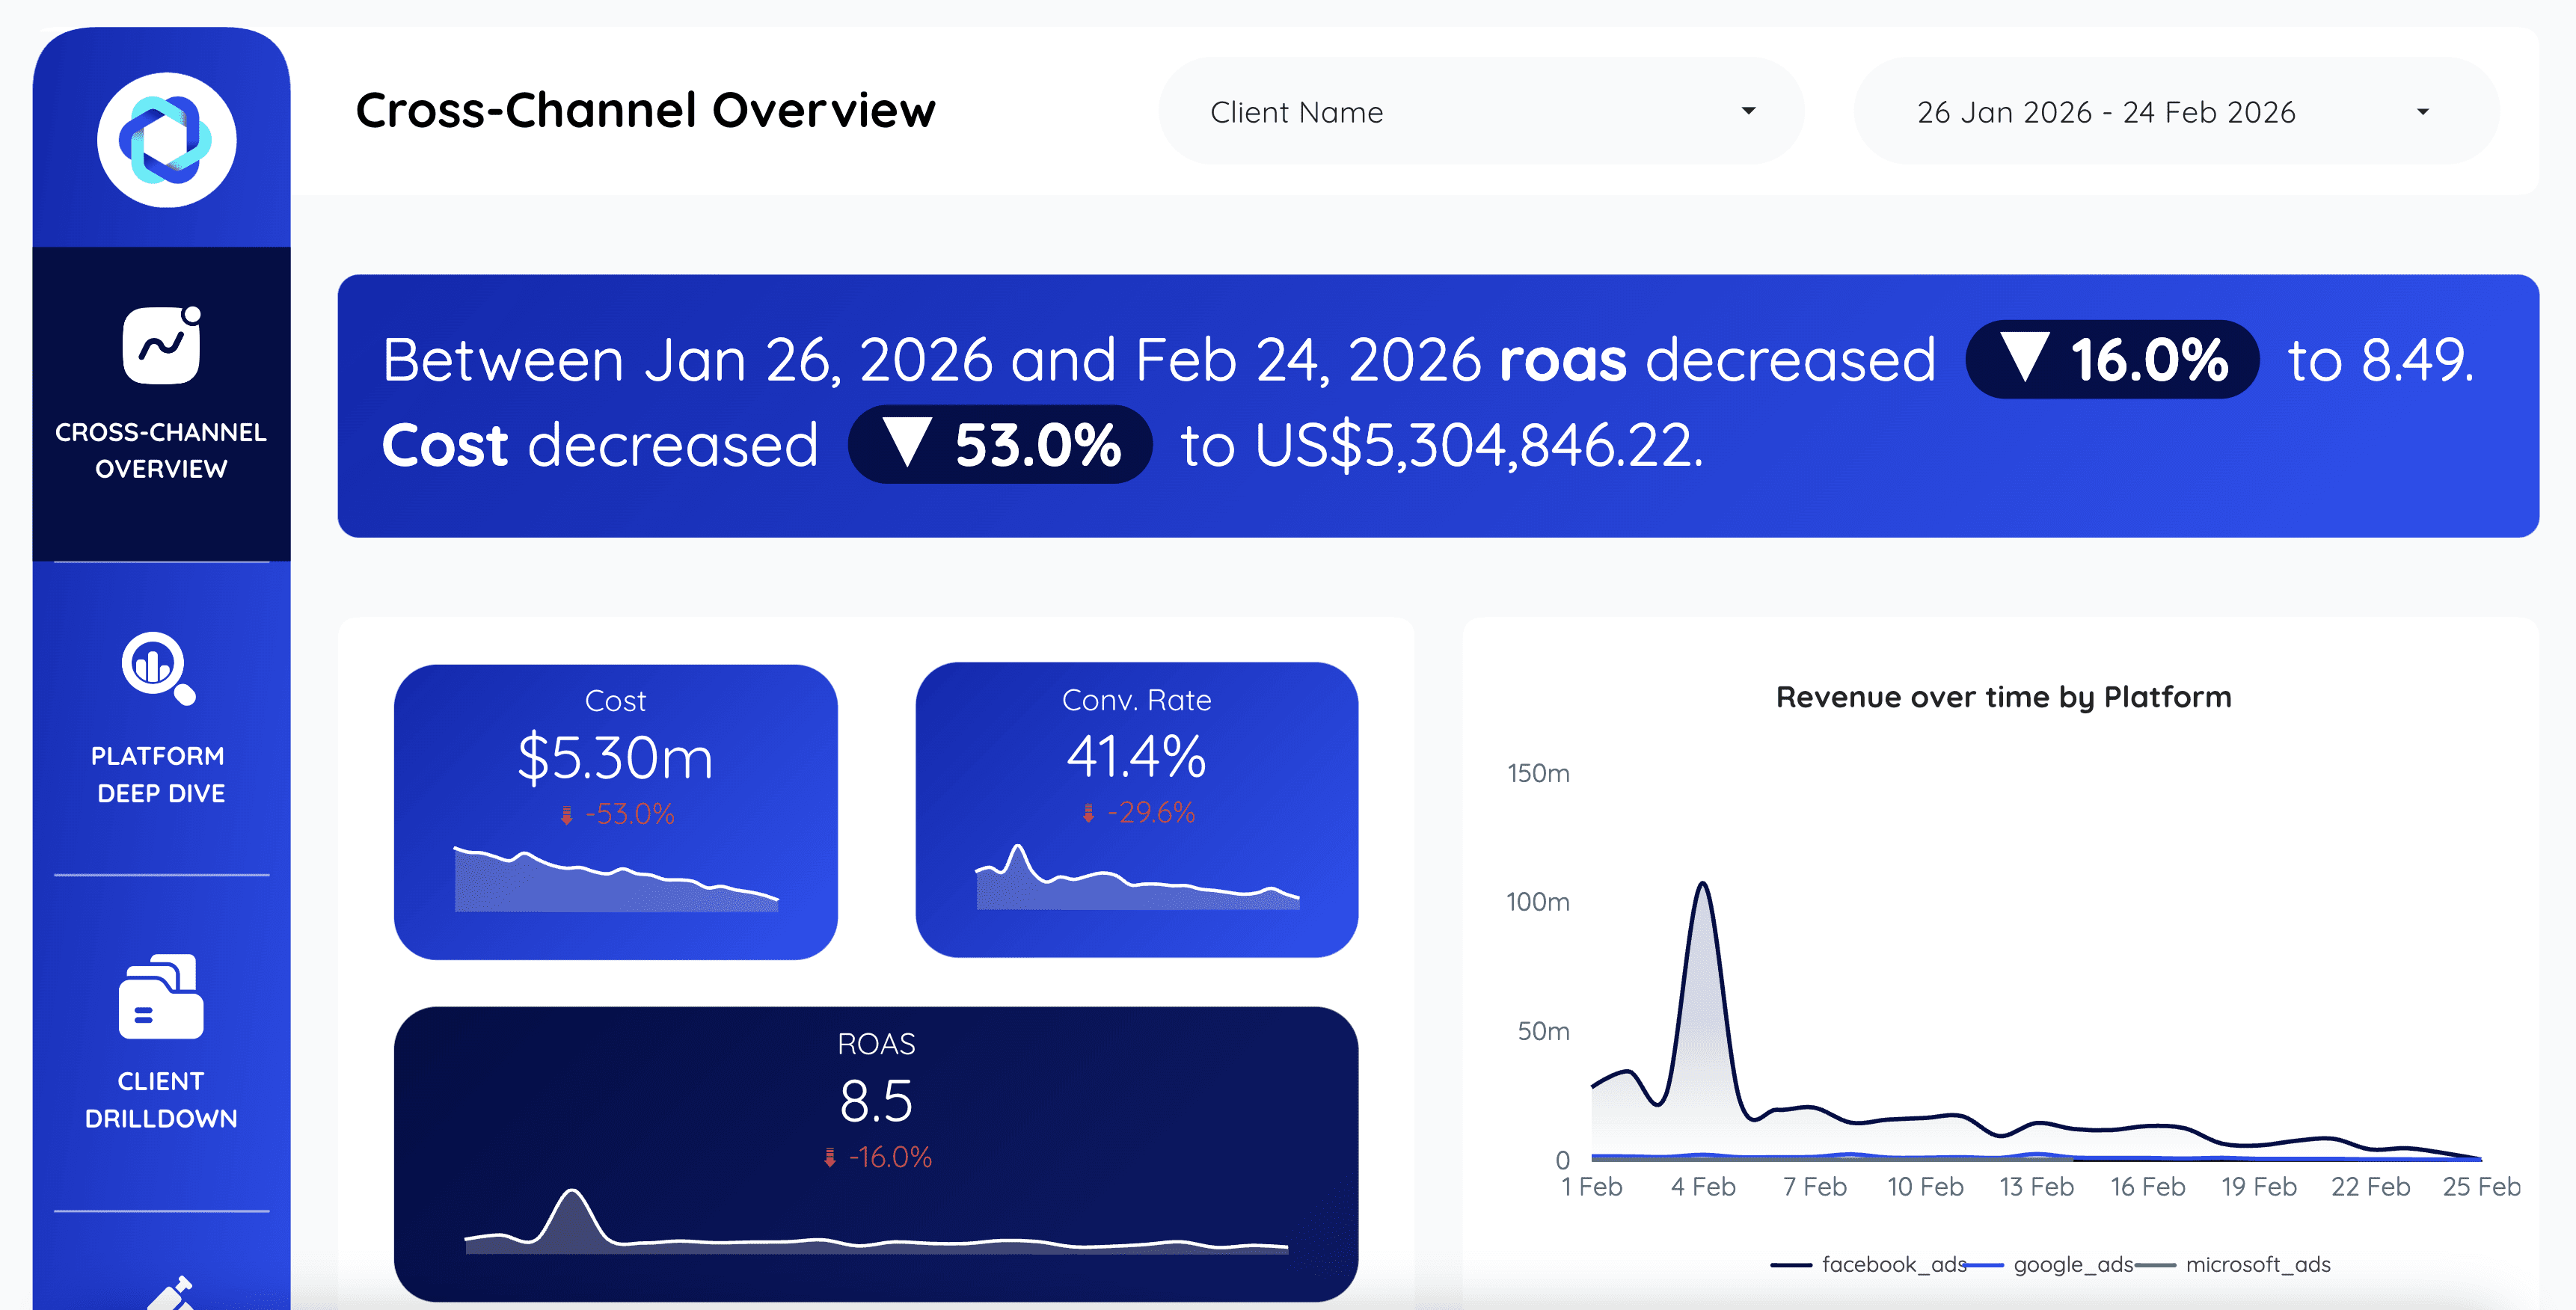
Task: Click the Client Drilldown folder icon
Action: [161, 996]
